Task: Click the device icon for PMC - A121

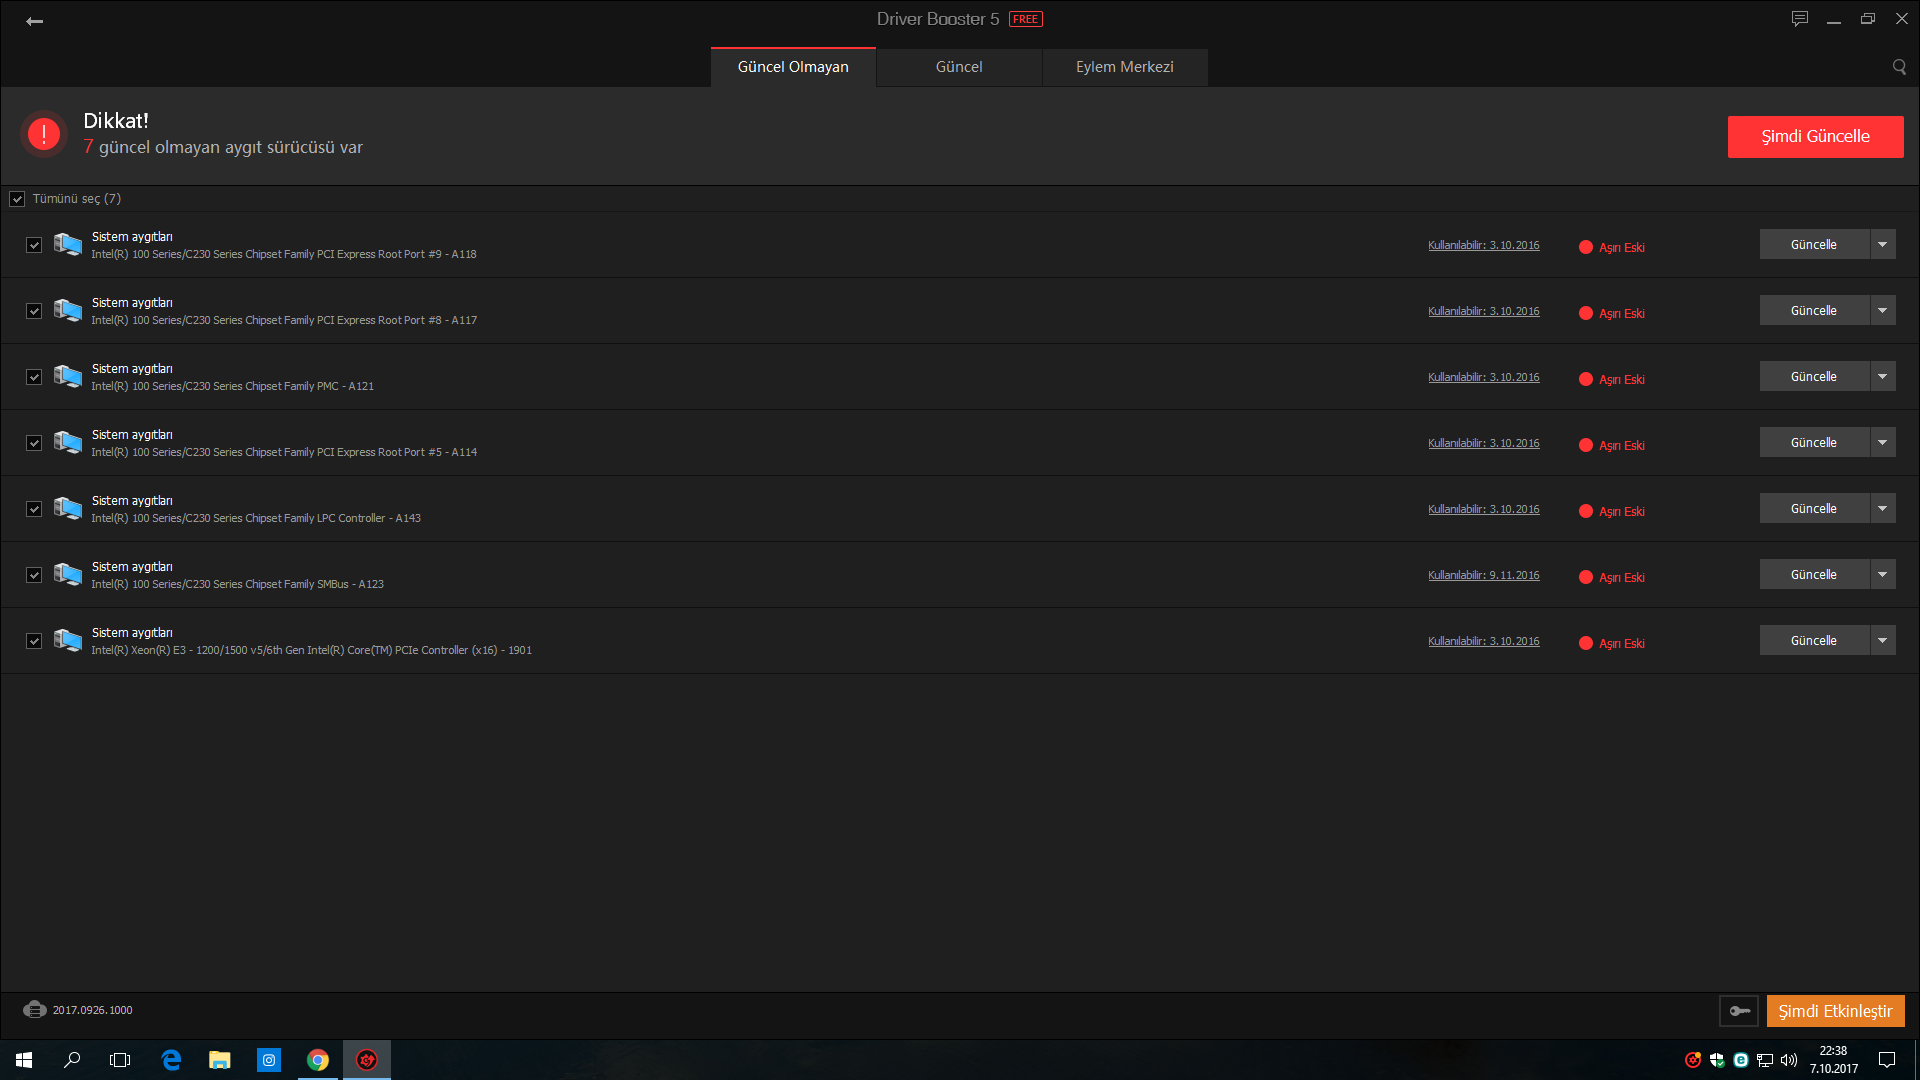Action: (x=68, y=376)
